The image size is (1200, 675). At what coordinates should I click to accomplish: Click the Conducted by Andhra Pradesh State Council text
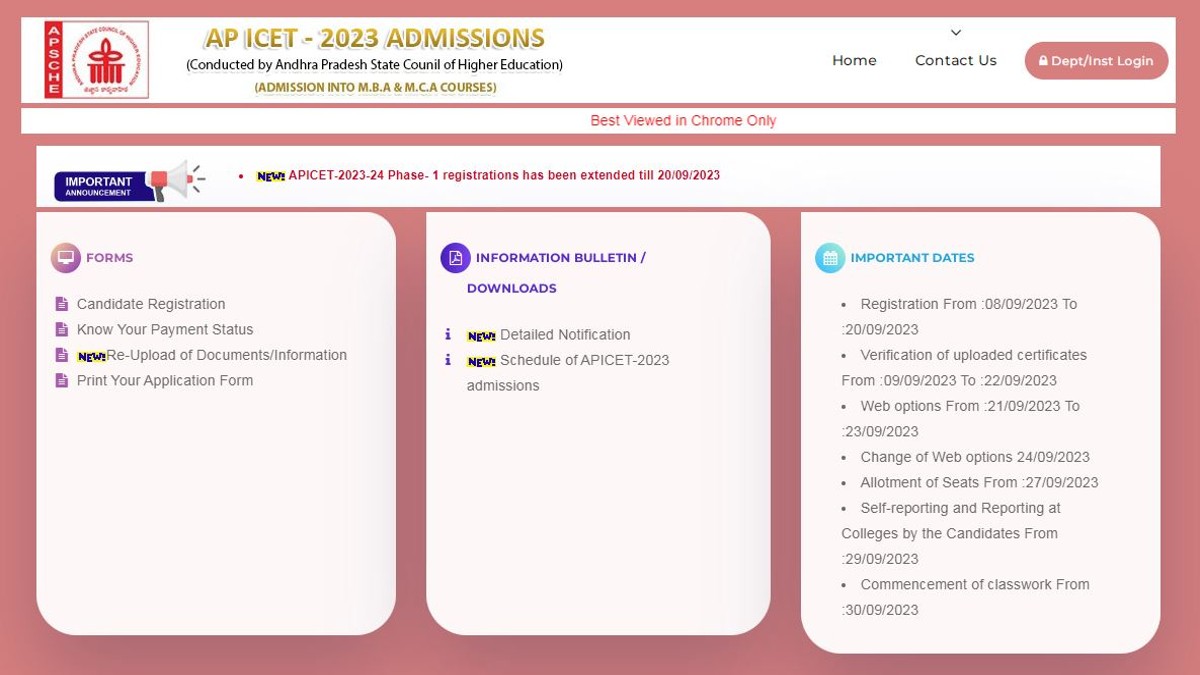[374, 66]
